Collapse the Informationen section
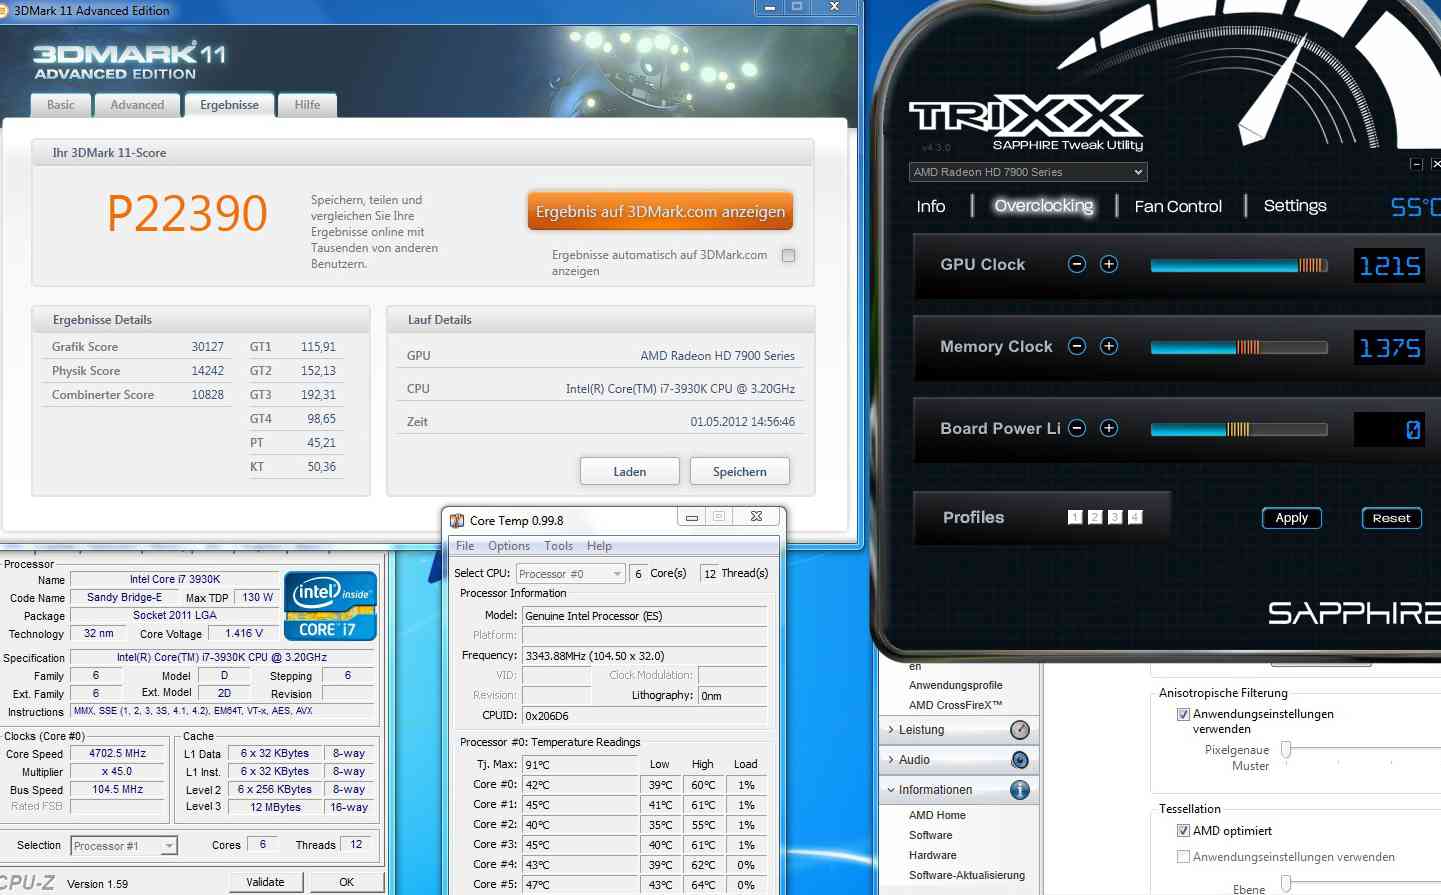The height and width of the screenshot is (895, 1441). (891, 790)
